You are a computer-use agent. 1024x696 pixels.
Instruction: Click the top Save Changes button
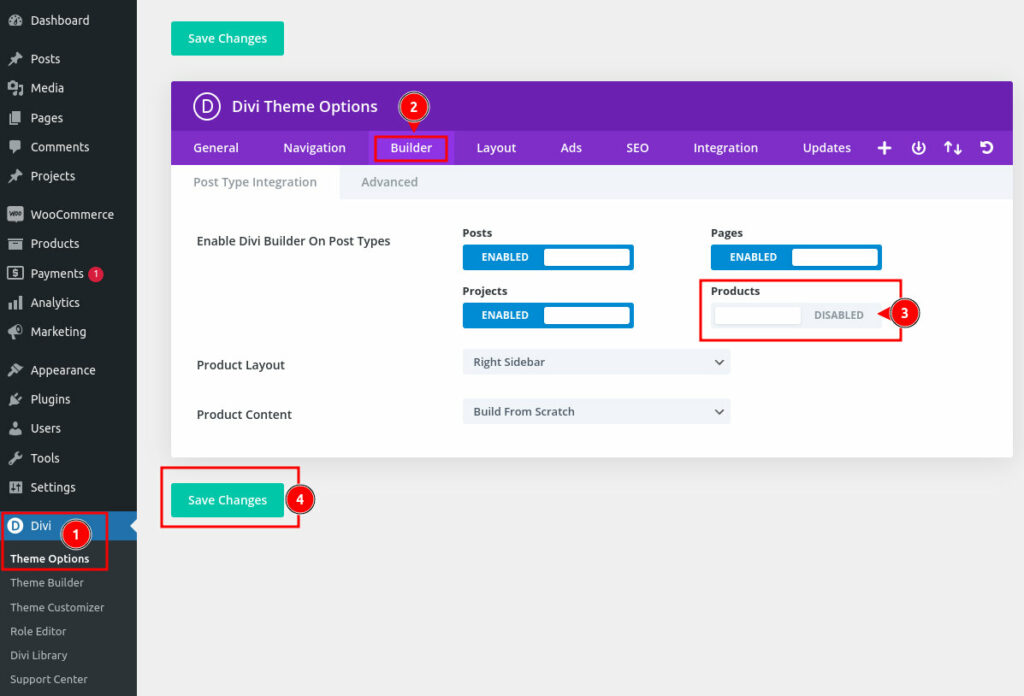227,39
